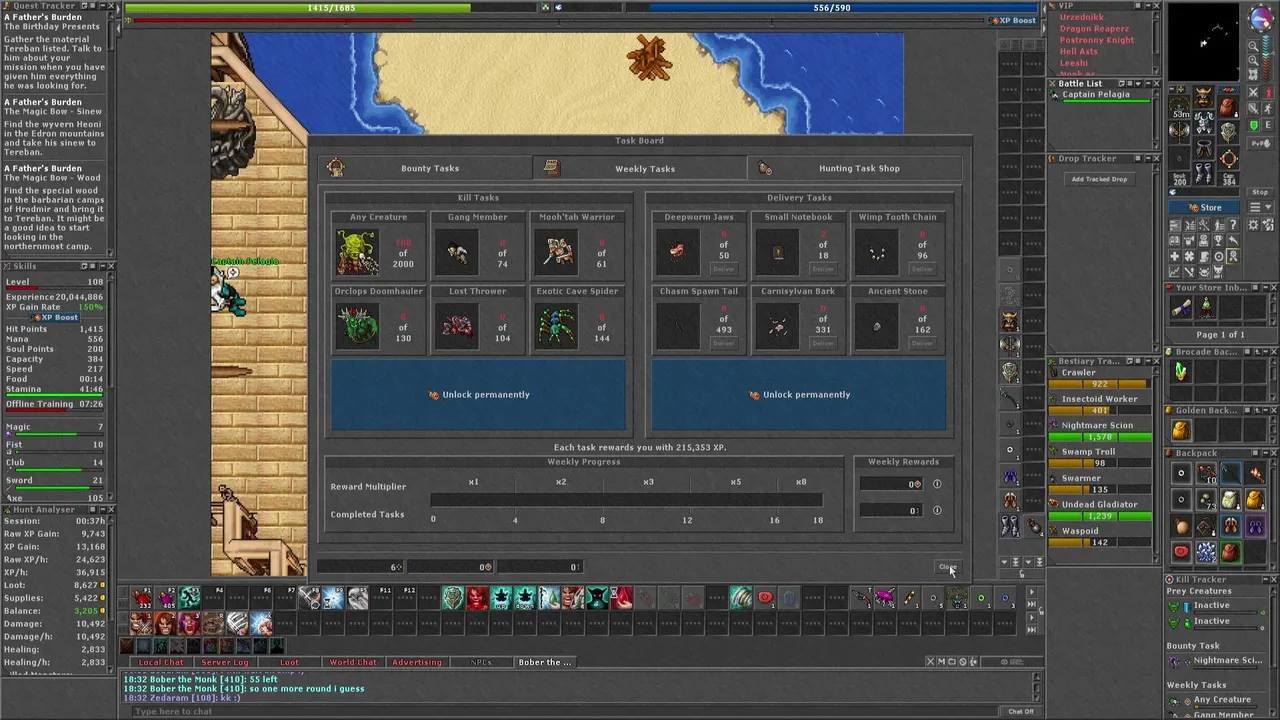Select the Orclops Doomhauler task icon
The image size is (1280, 720).
point(357,326)
